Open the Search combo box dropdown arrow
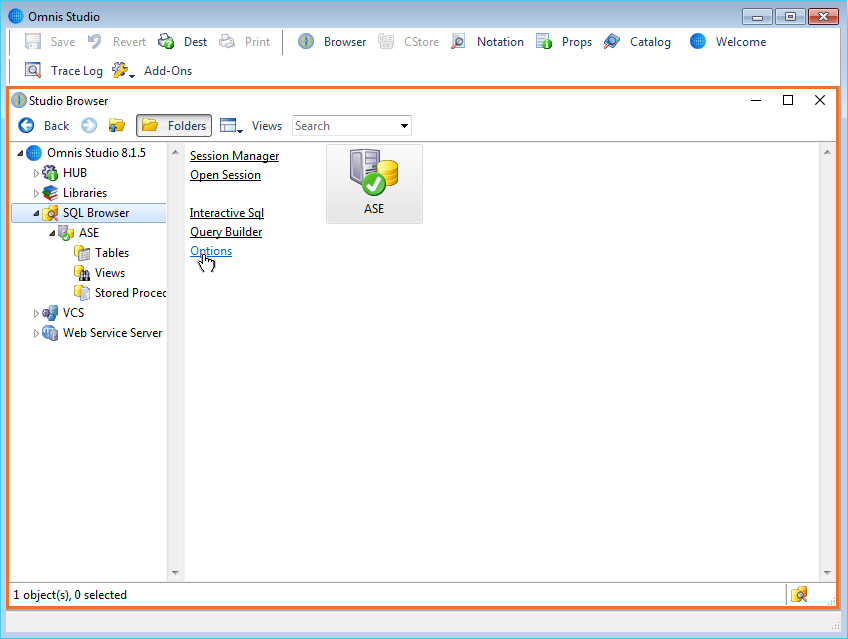848x639 pixels. pyautogui.click(x=404, y=126)
